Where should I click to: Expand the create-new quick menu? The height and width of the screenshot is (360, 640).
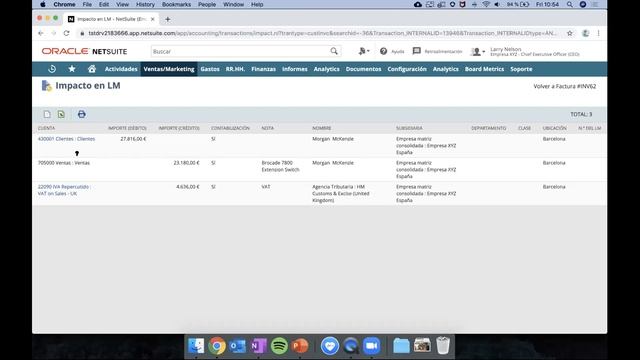[364, 51]
